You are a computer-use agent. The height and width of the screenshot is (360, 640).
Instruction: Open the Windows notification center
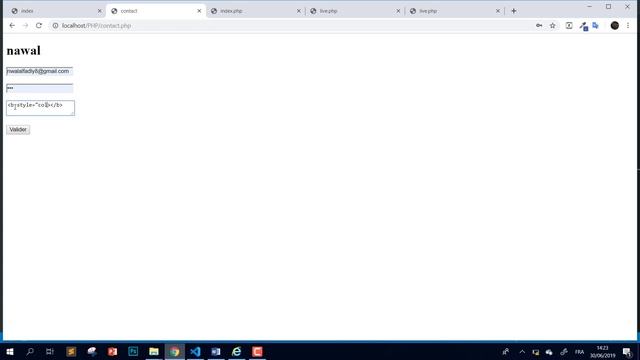(x=627, y=352)
